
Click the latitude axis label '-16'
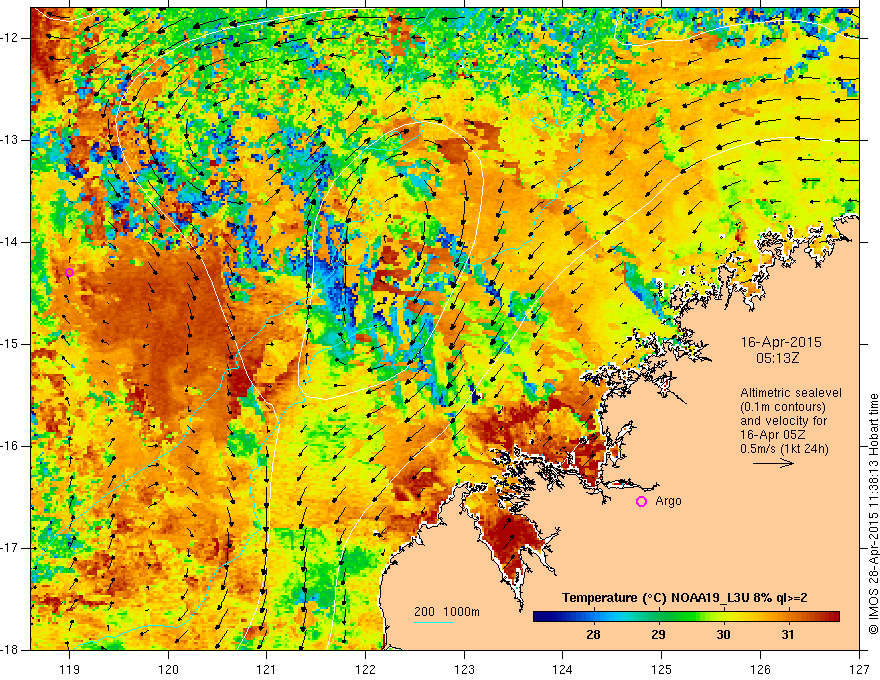(10, 446)
